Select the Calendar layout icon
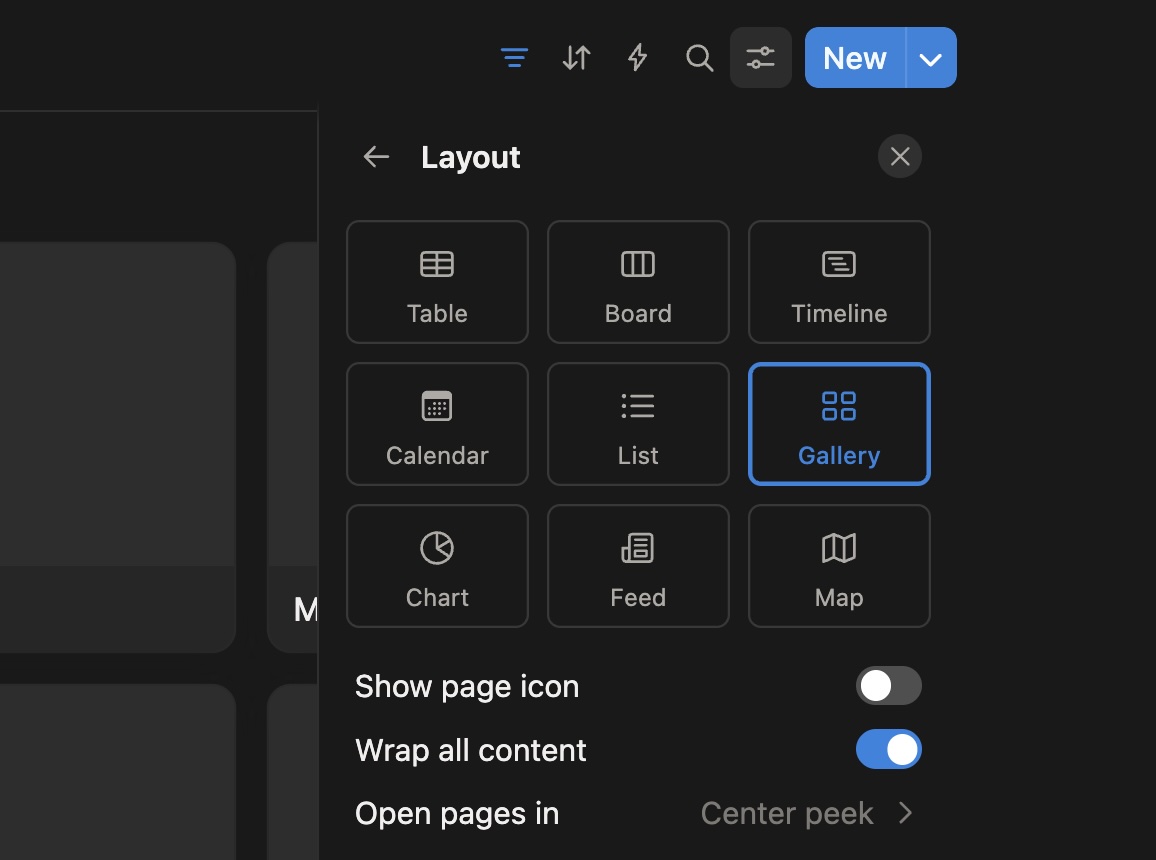 click(x=437, y=424)
